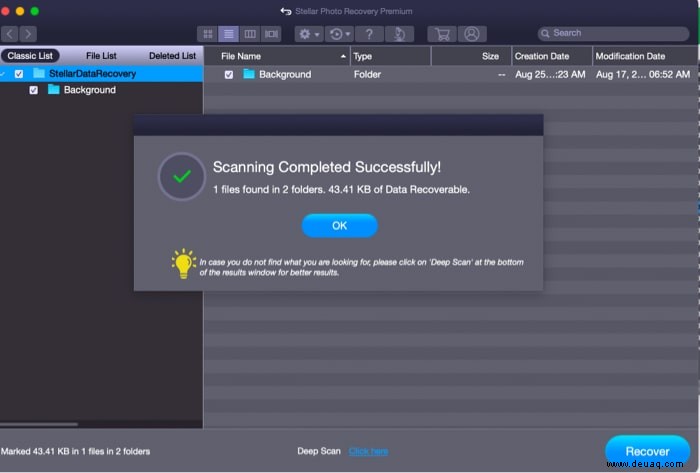Click the 'Marked 43.41 KB' status text
The width and height of the screenshot is (700, 473).
75,451
